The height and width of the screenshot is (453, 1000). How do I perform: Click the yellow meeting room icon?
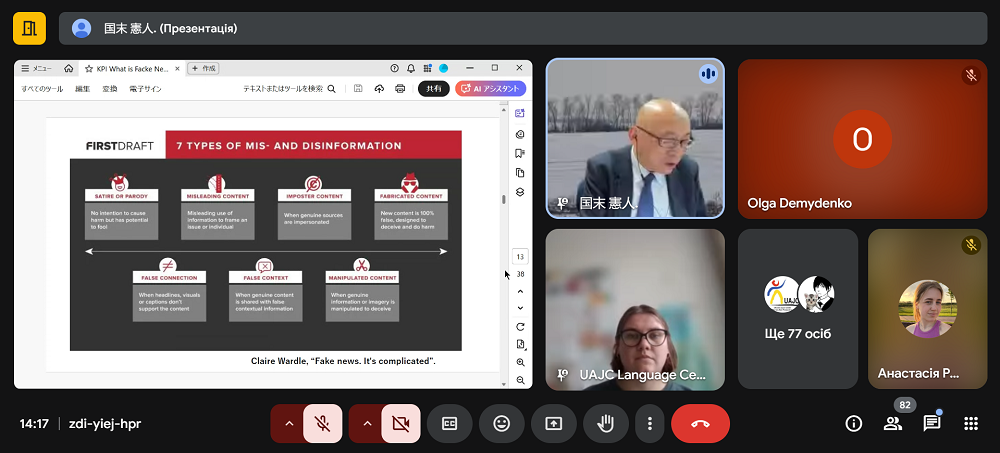29,28
